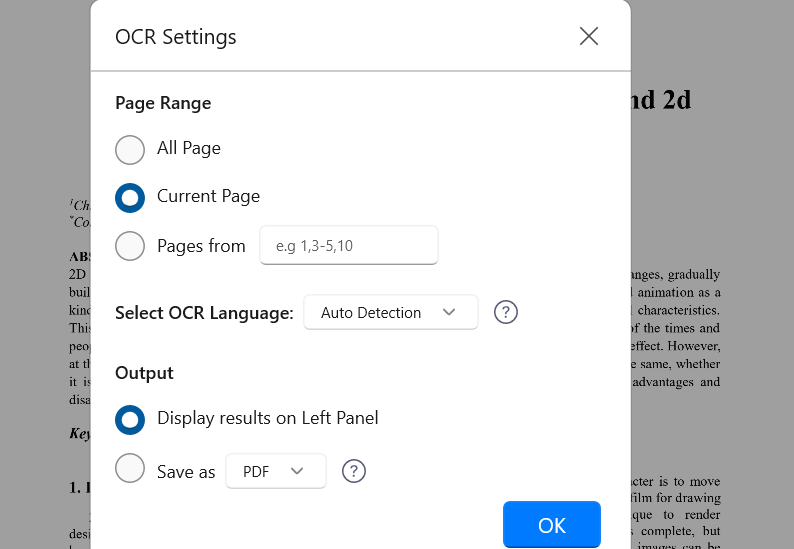Viewport: 794px width, 549px height.
Task: Click the 'All Page' label text
Action: 189,148
